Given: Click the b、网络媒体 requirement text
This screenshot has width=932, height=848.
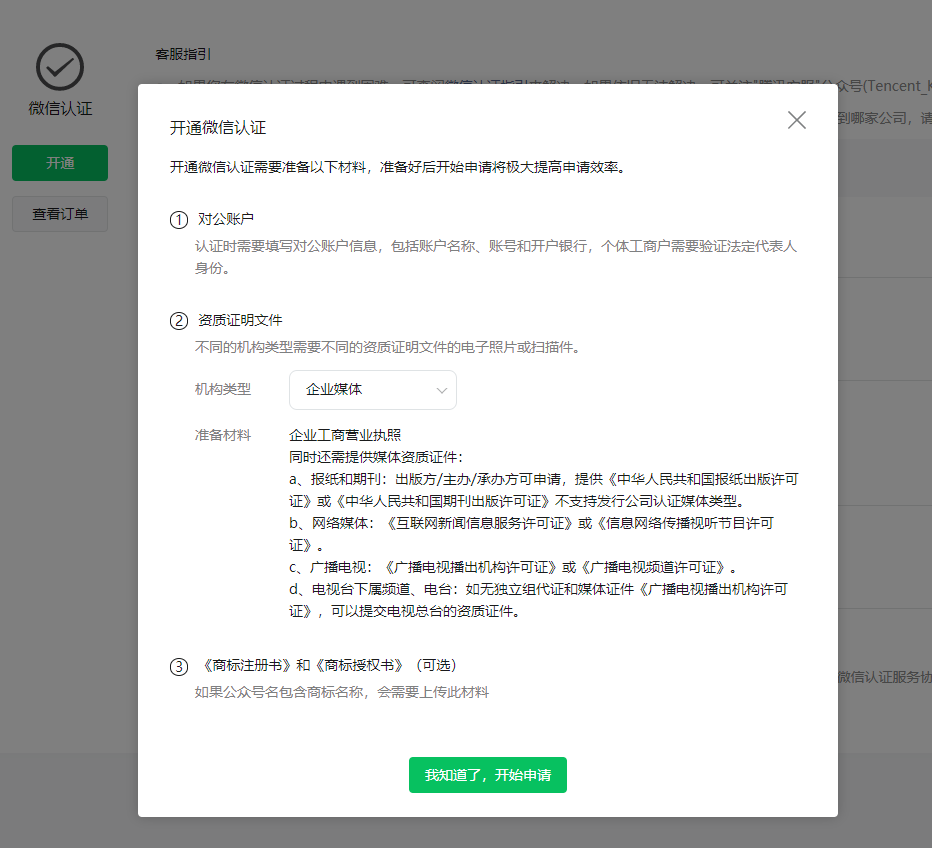Looking at the screenshot, I should [x=531, y=534].
